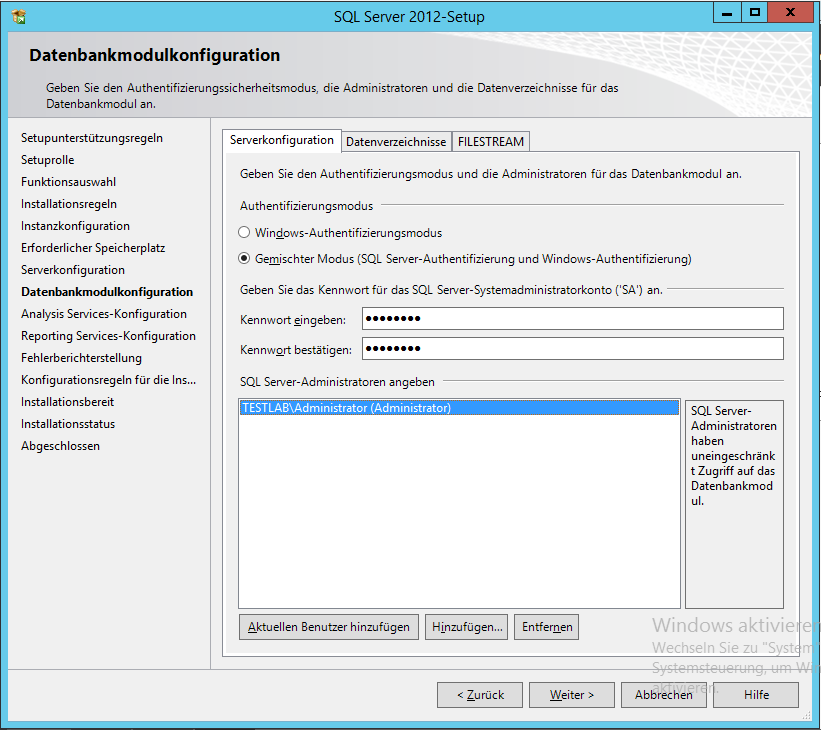
Task: Maximize the SQL Server 2012-Setup window
Action: point(755,13)
